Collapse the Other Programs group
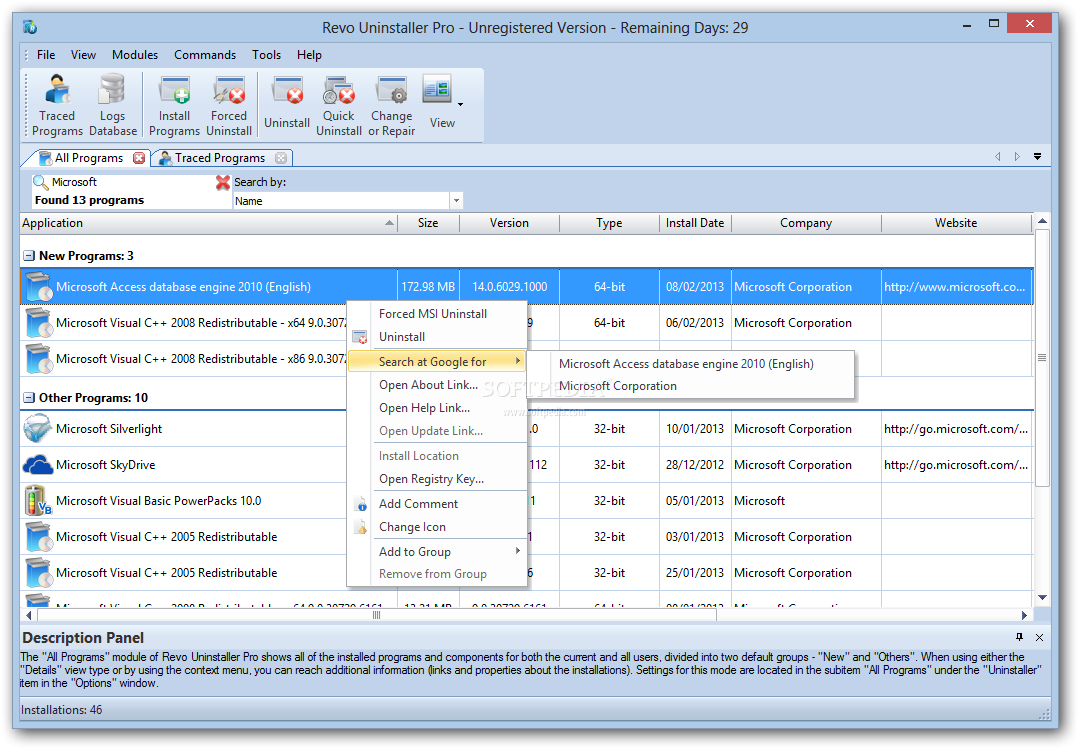The image size is (1079, 749). [29, 398]
